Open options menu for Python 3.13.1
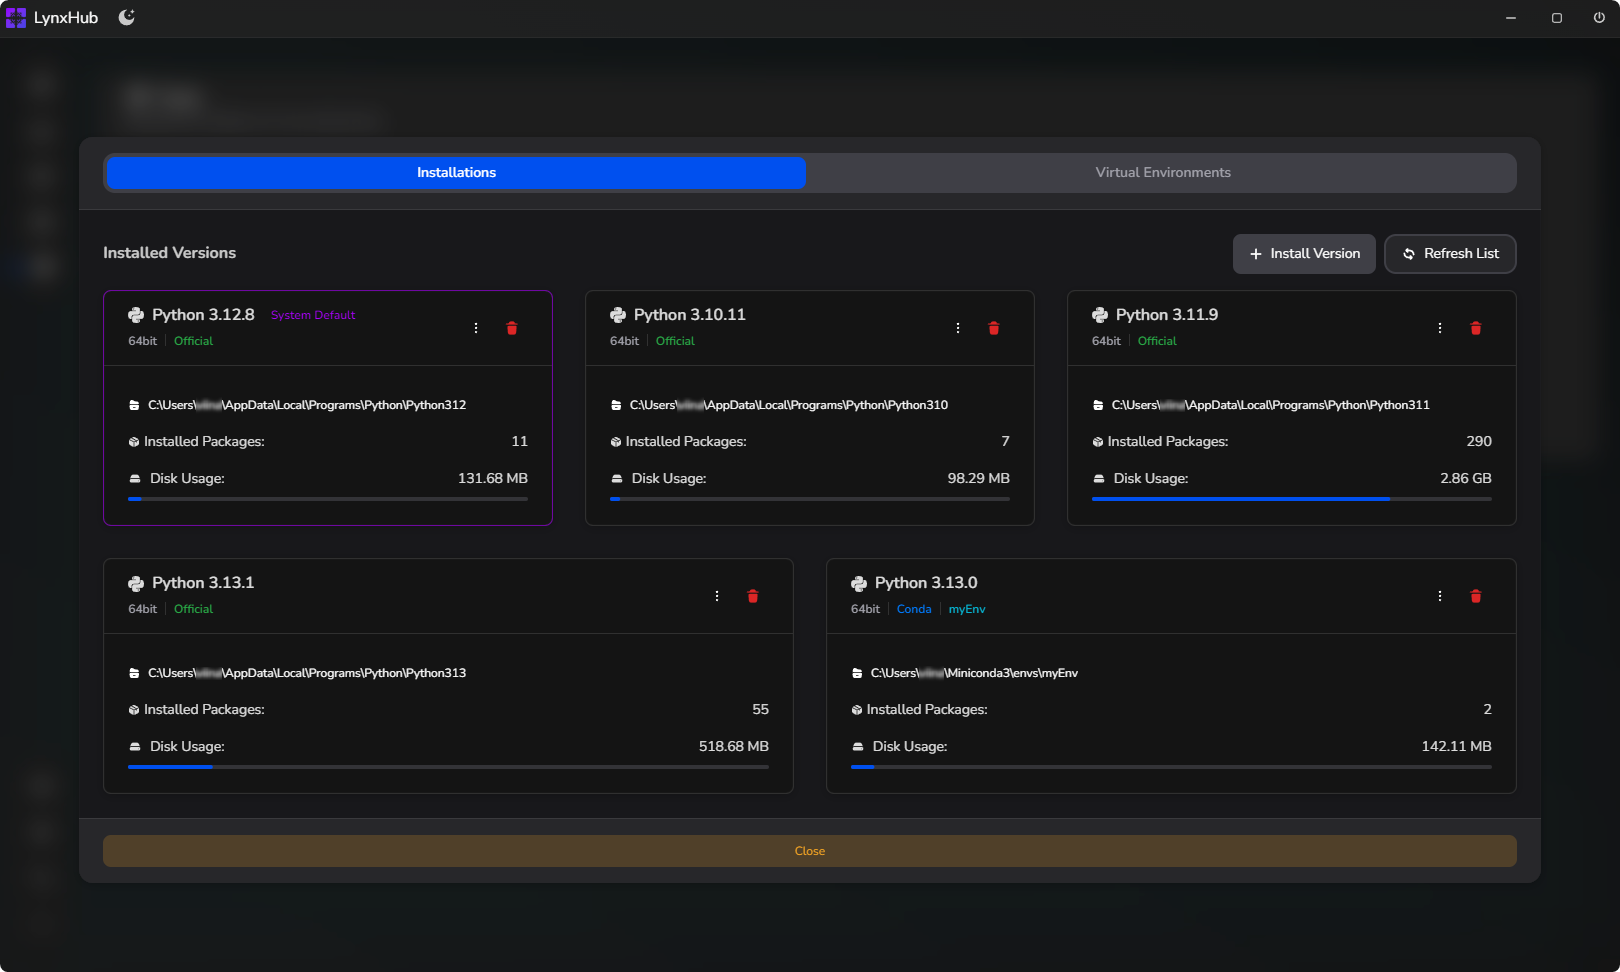 [717, 596]
